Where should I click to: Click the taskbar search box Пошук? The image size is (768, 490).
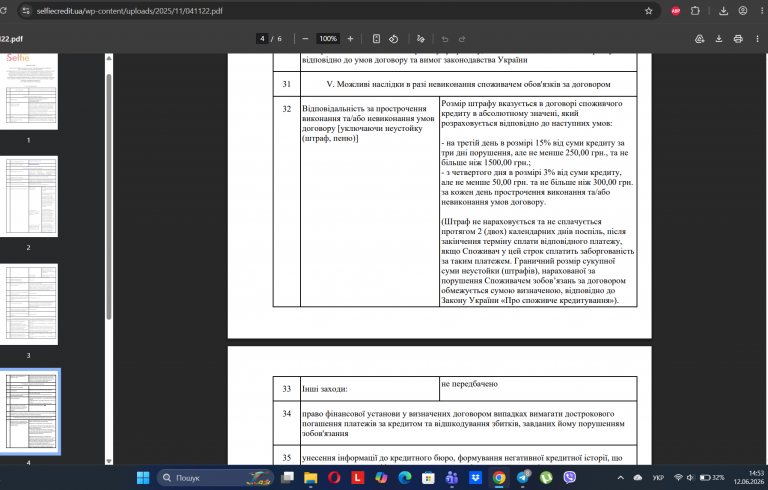[215, 477]
